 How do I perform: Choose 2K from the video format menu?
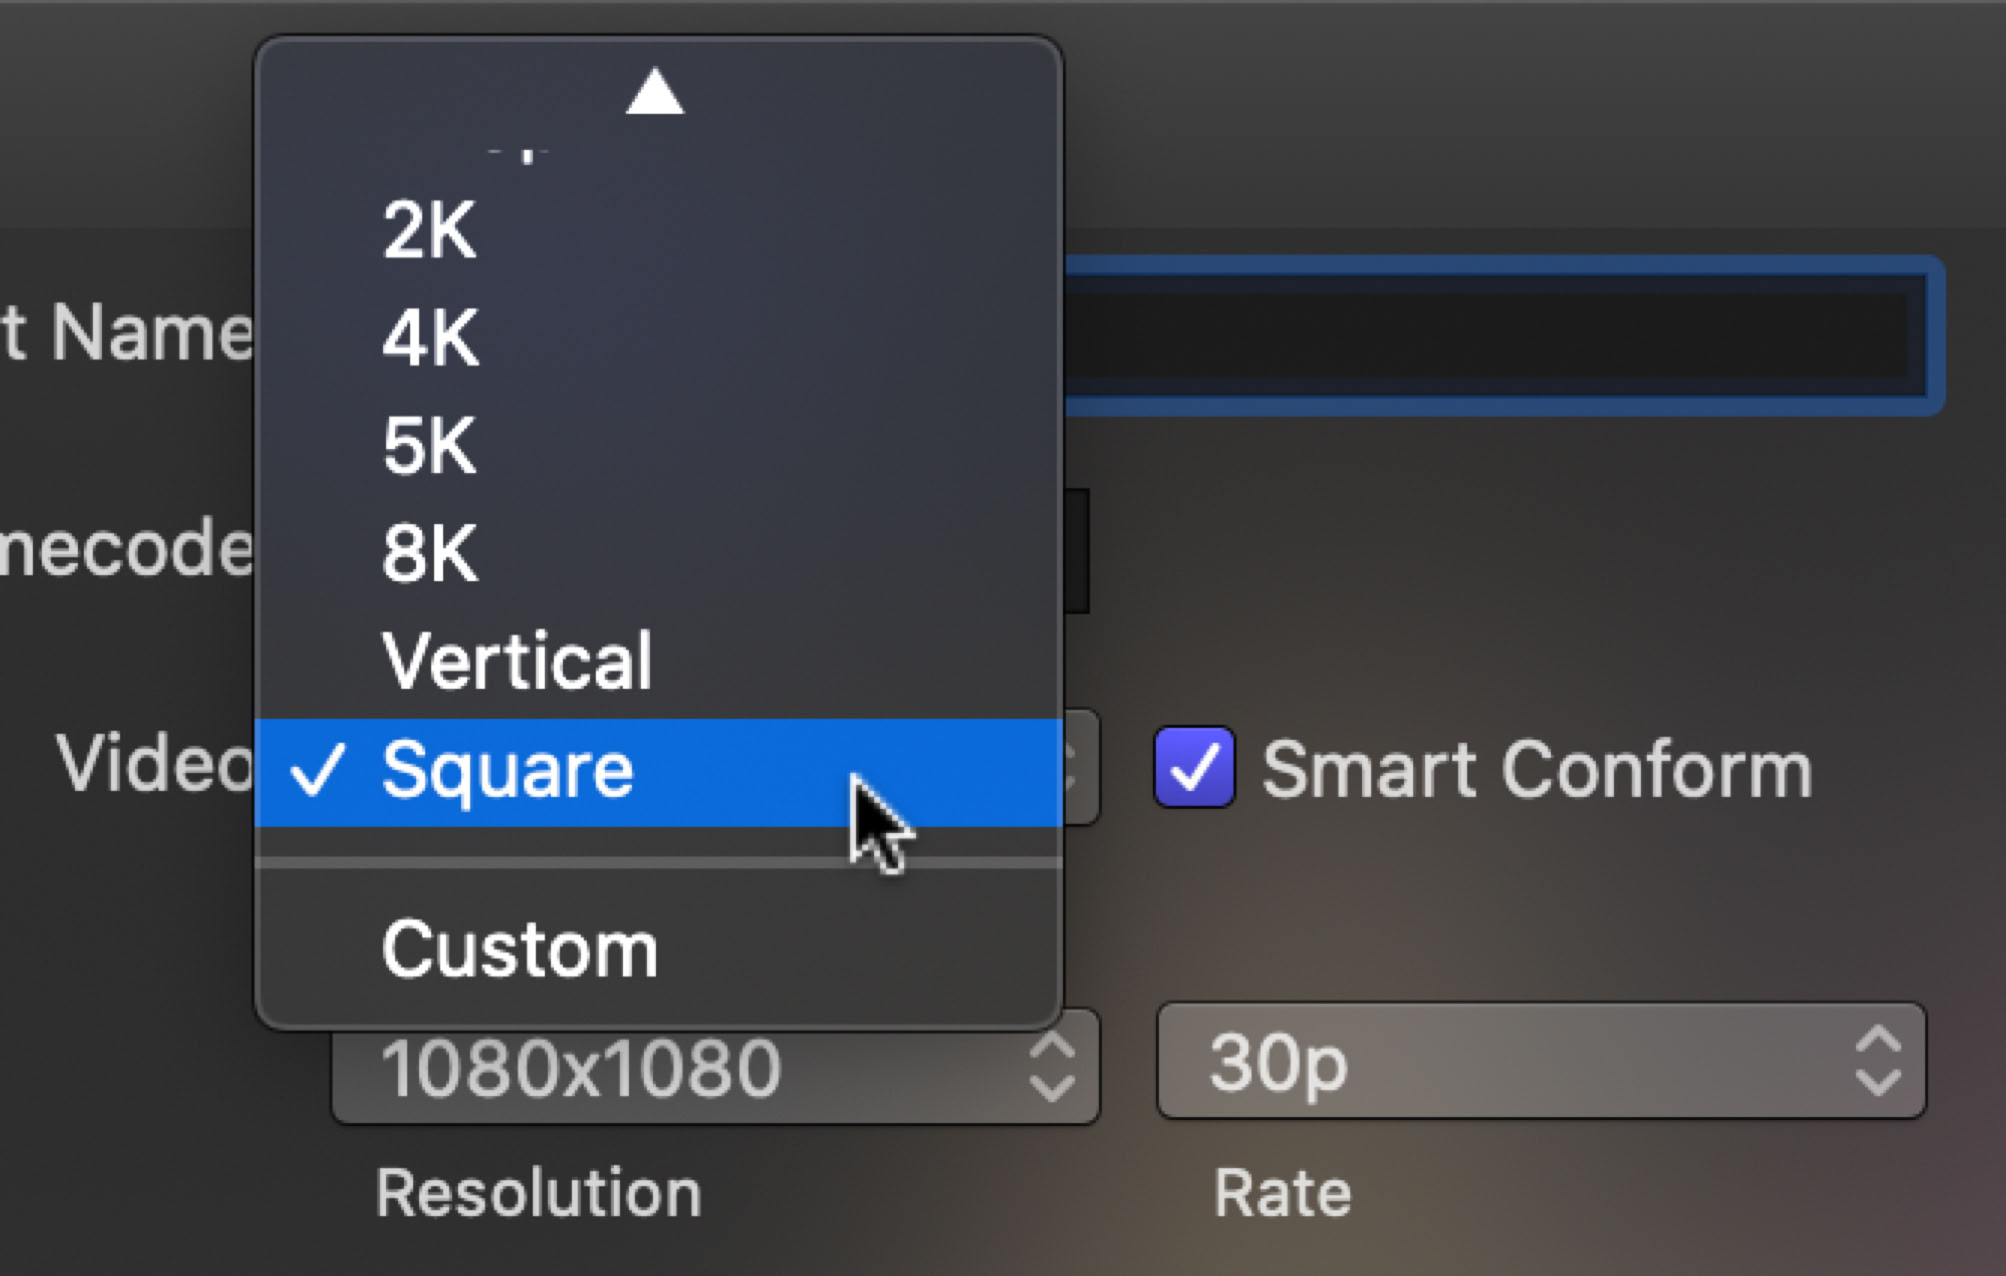430,231
